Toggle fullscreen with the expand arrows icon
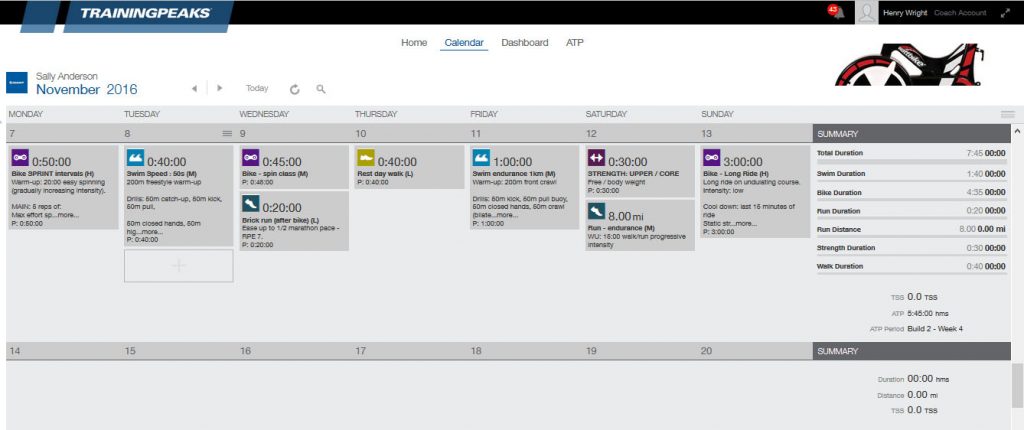 (x=1005, y=13)
